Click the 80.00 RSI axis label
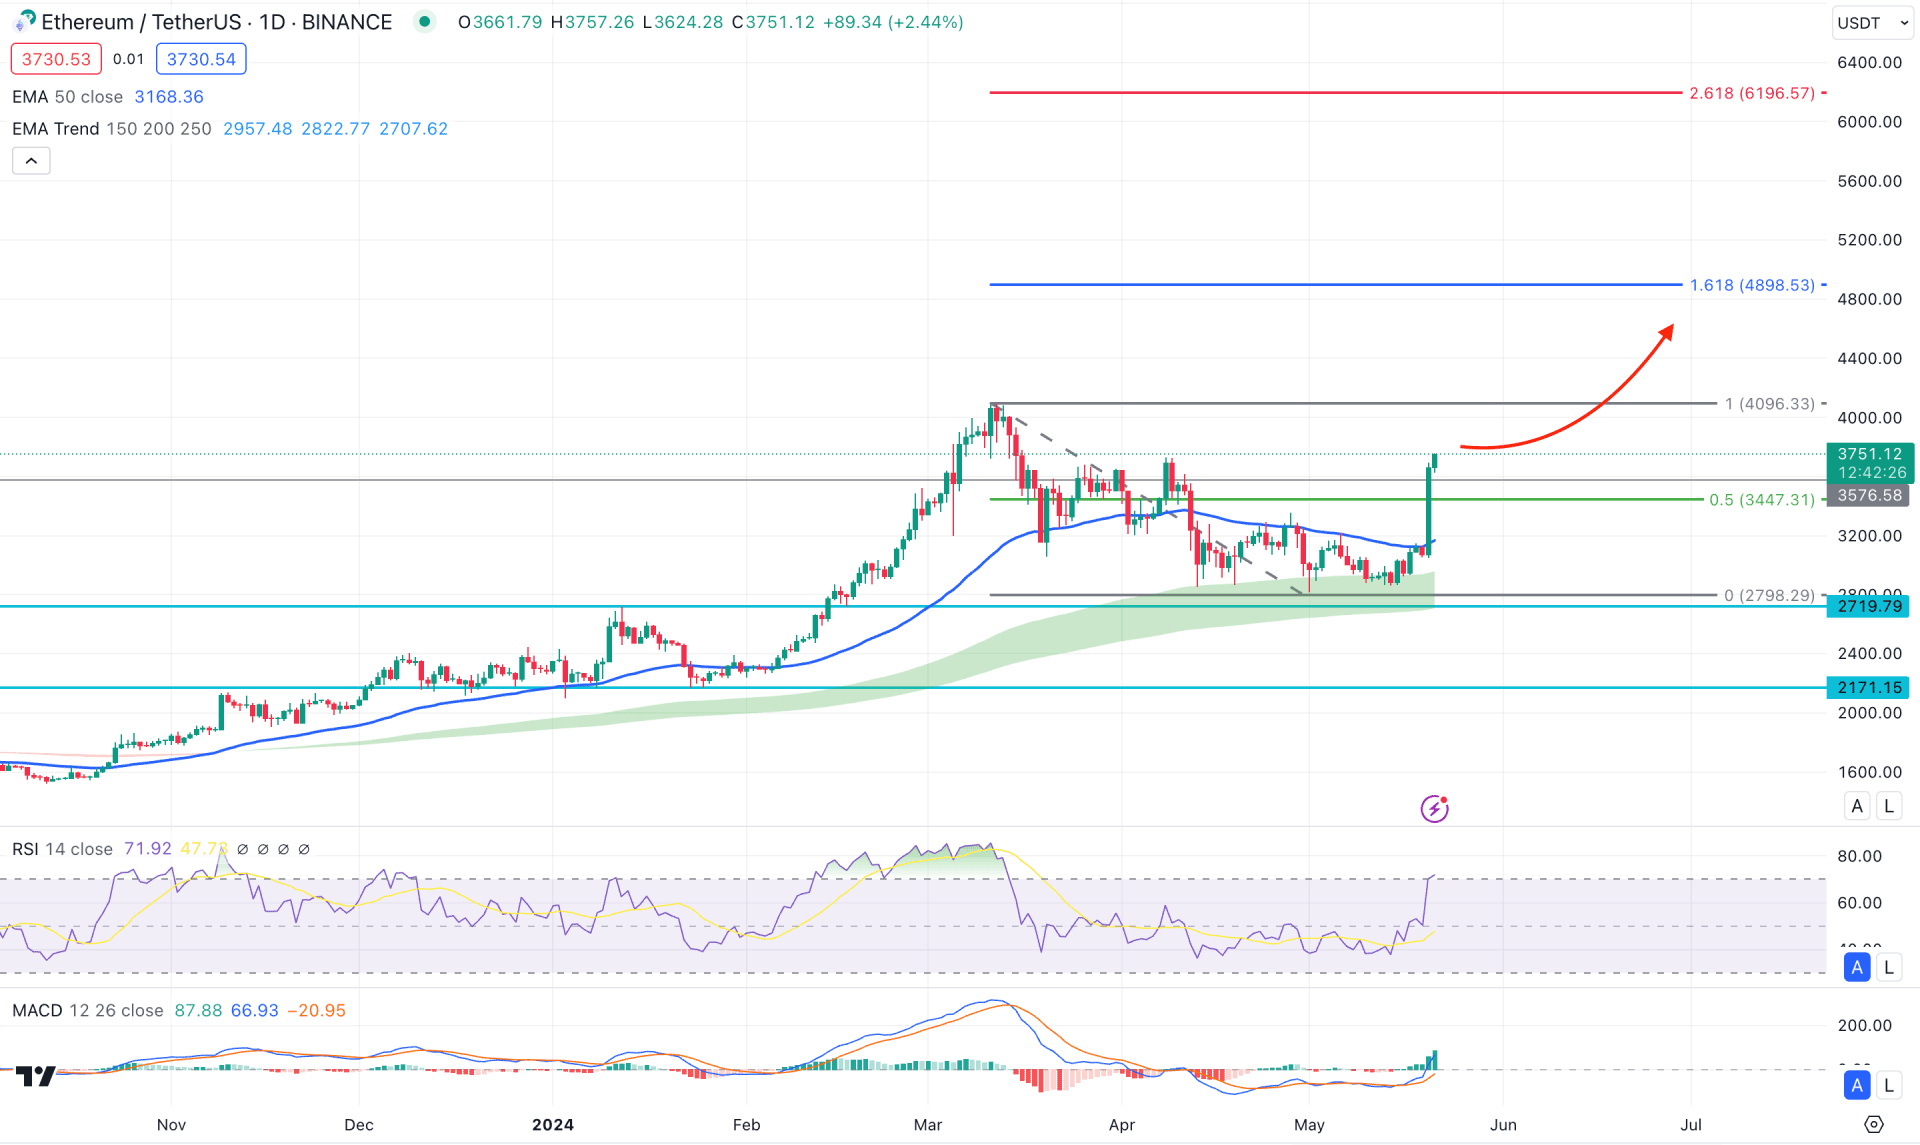 tap(1859, 856)
